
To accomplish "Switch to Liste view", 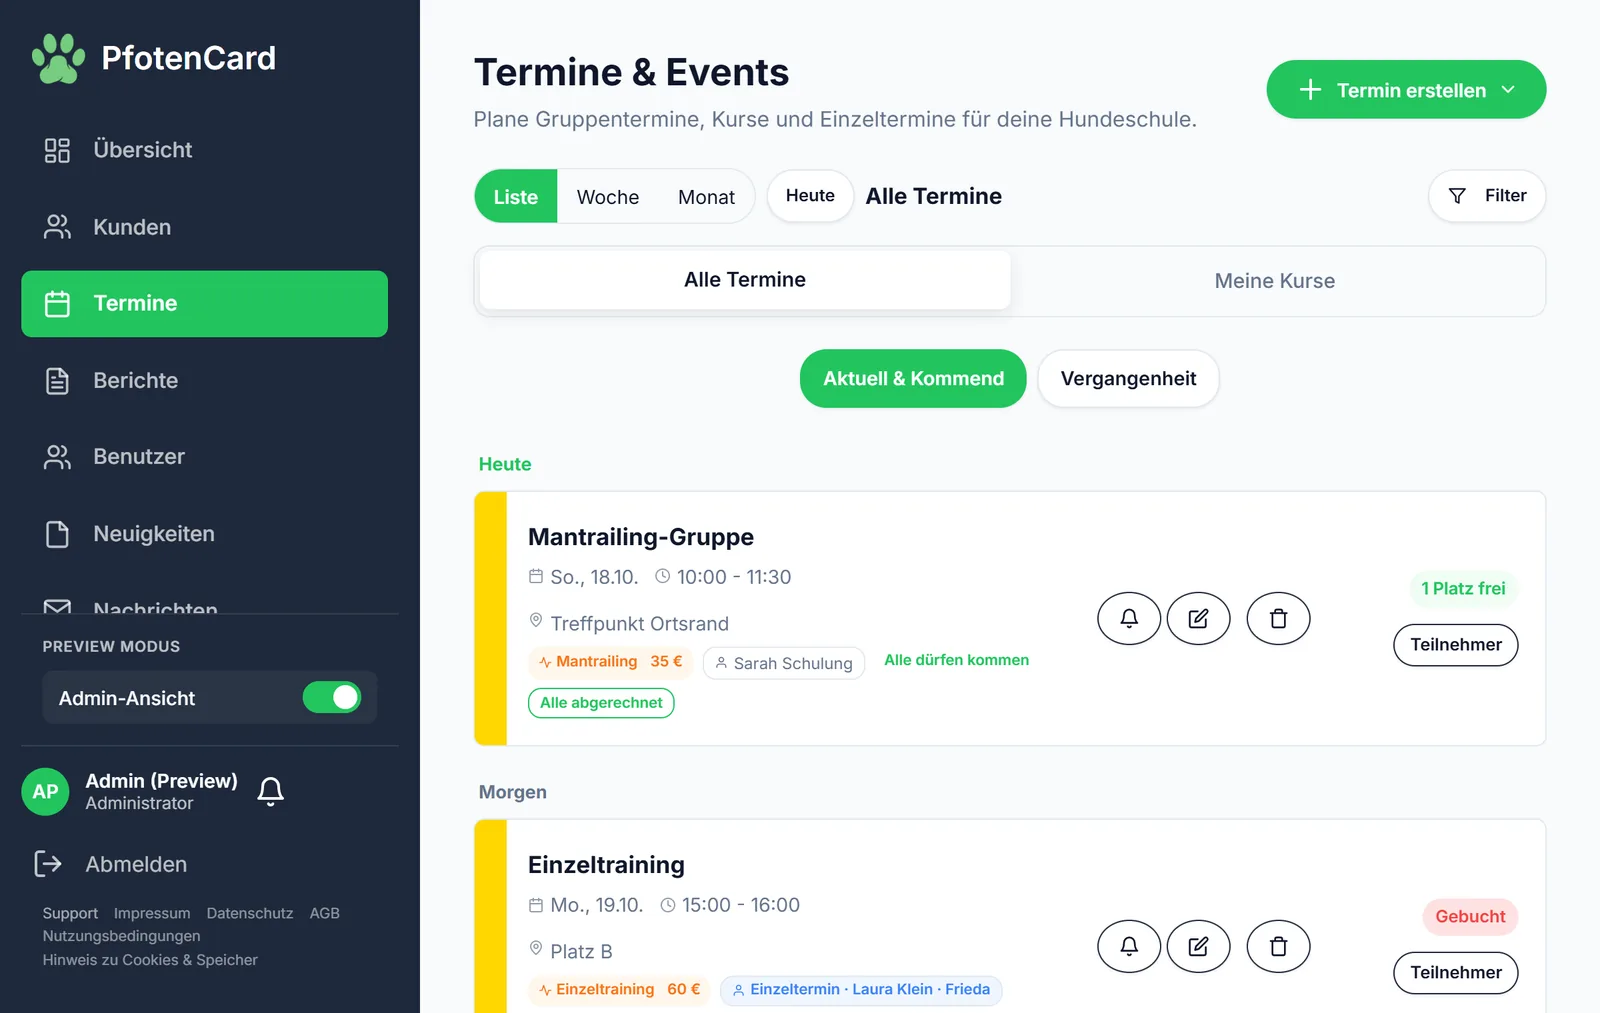I will (516, 197).
